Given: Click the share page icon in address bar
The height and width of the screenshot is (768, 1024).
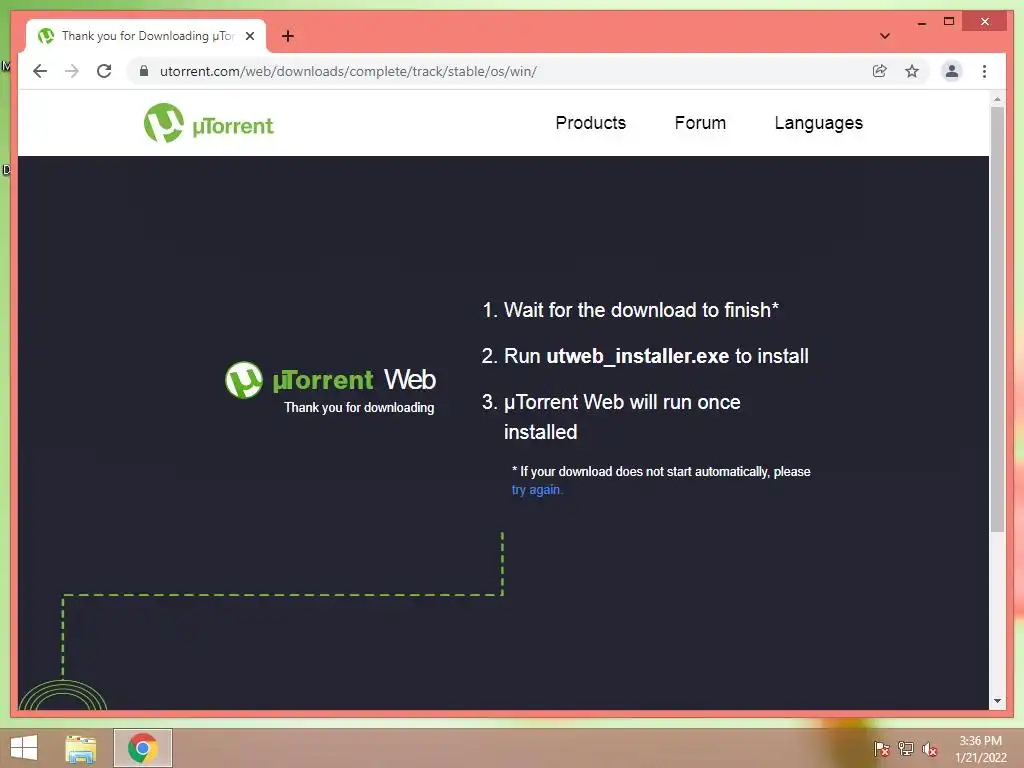Looking at the screenshot, I should coord(880,71).
